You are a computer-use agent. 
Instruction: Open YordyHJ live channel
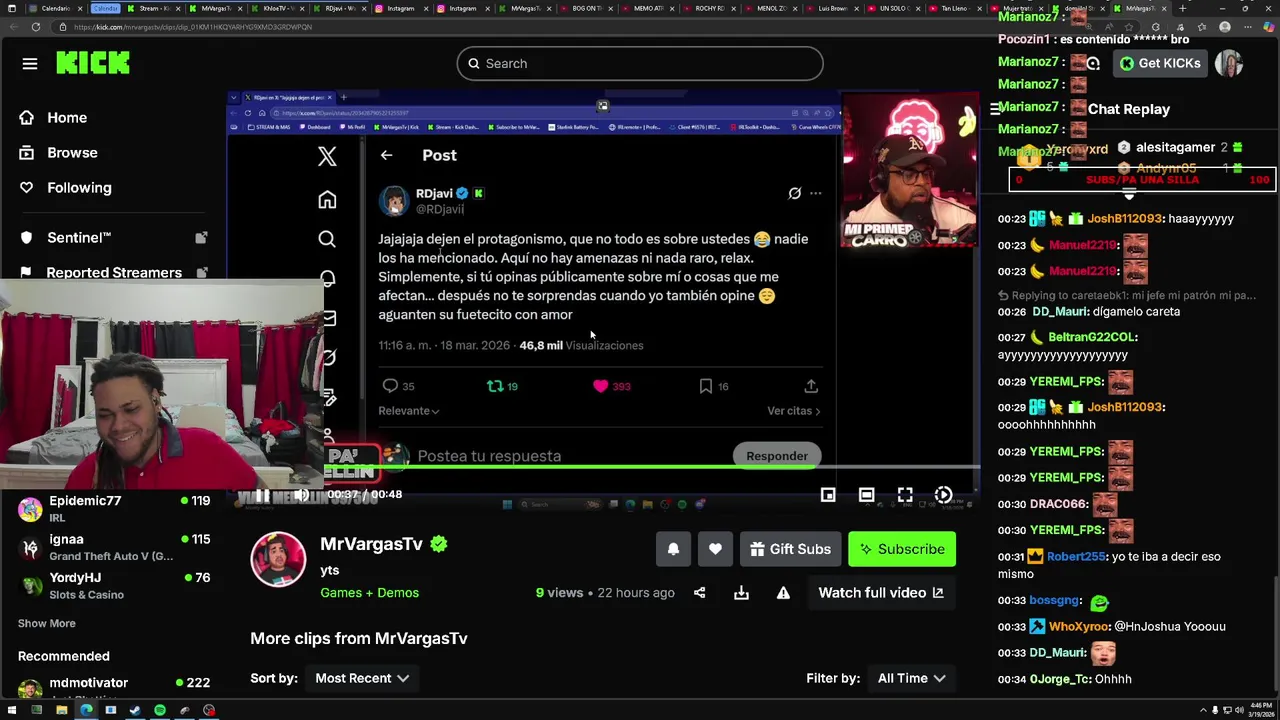(x=114, y=585)
